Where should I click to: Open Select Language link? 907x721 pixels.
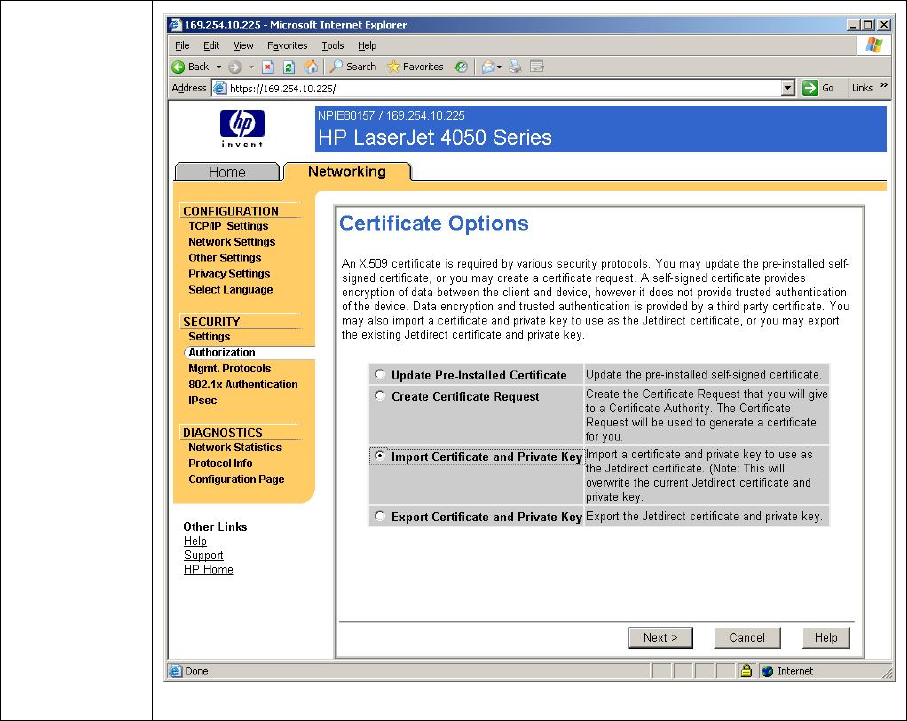(230, 289)
